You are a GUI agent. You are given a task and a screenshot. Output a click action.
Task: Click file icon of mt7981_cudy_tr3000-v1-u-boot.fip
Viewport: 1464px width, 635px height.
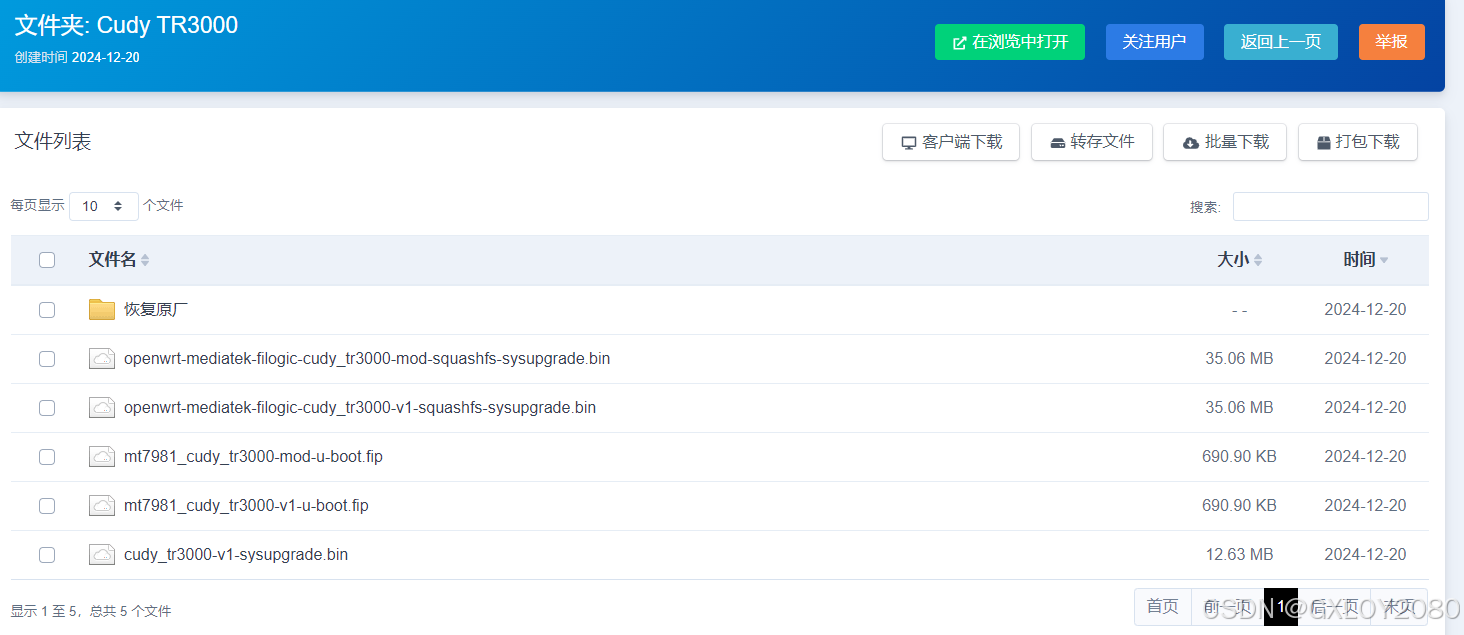tap(102, 506)
